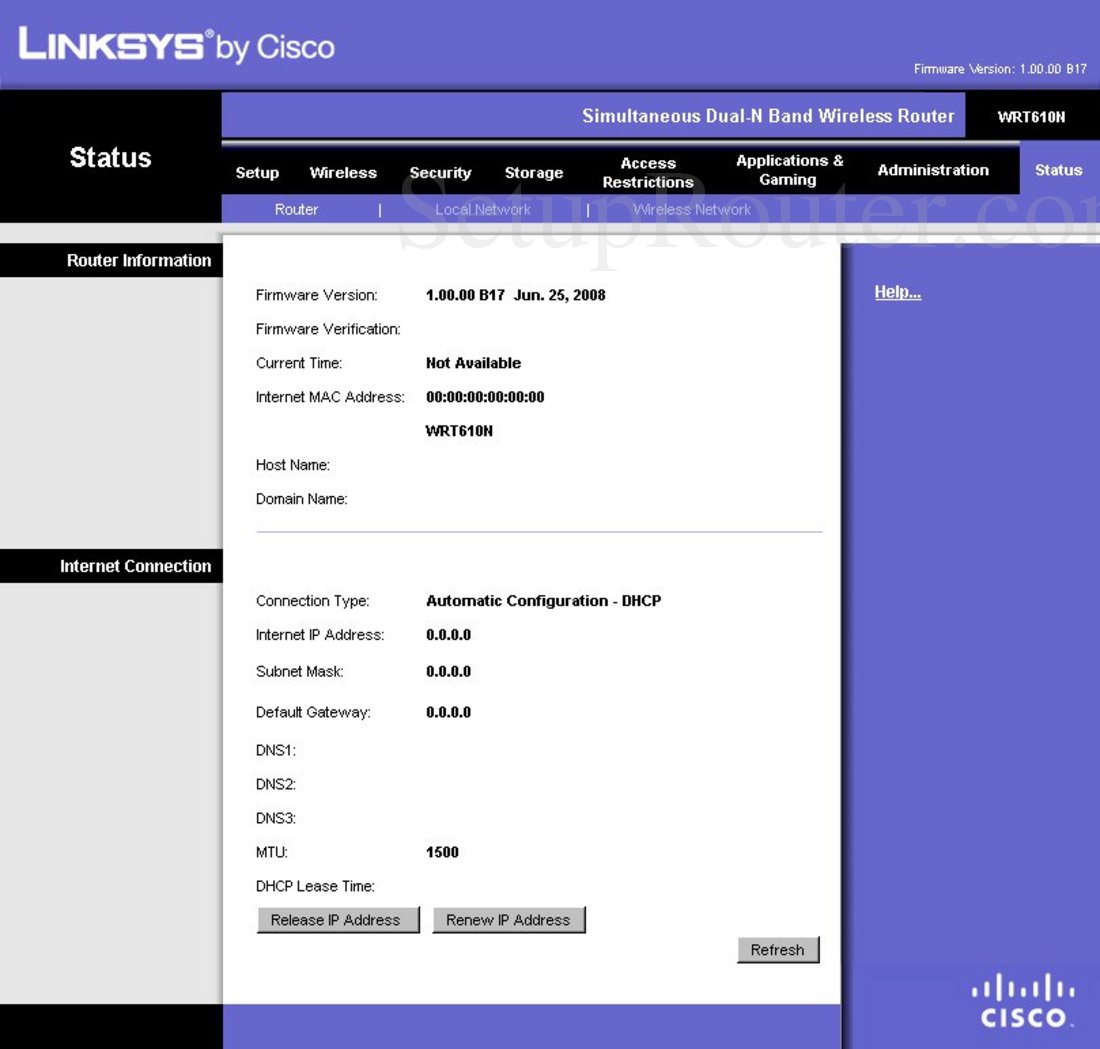1100x1049 pixels.
Task: Select the MAC address 00:00:00:00:00:00
Action: [485, 397]
